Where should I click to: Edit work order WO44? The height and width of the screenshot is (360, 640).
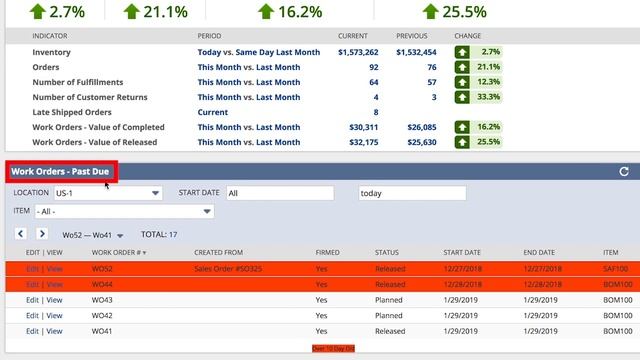[32, 284]
